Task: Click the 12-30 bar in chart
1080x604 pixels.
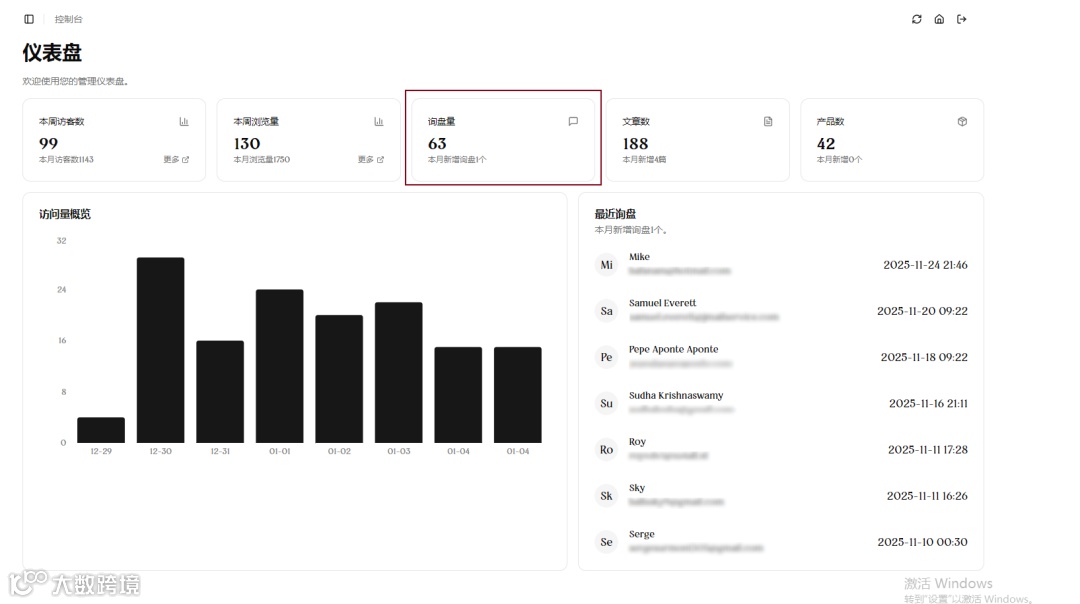Action: (160, 350)
